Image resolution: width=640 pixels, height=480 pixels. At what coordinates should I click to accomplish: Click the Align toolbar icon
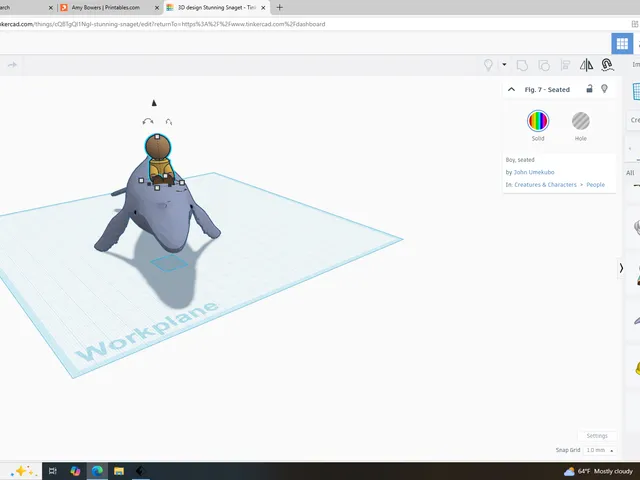point(565,65)
